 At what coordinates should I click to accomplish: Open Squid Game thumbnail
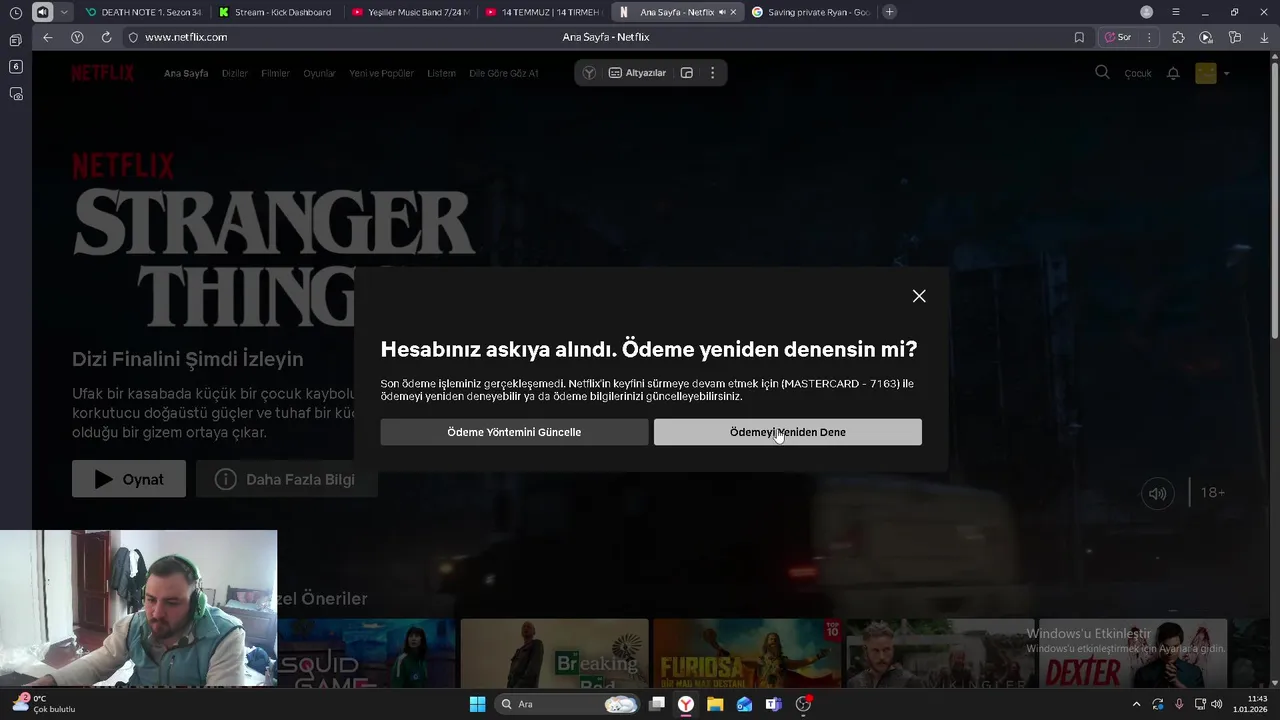[366, 653]
